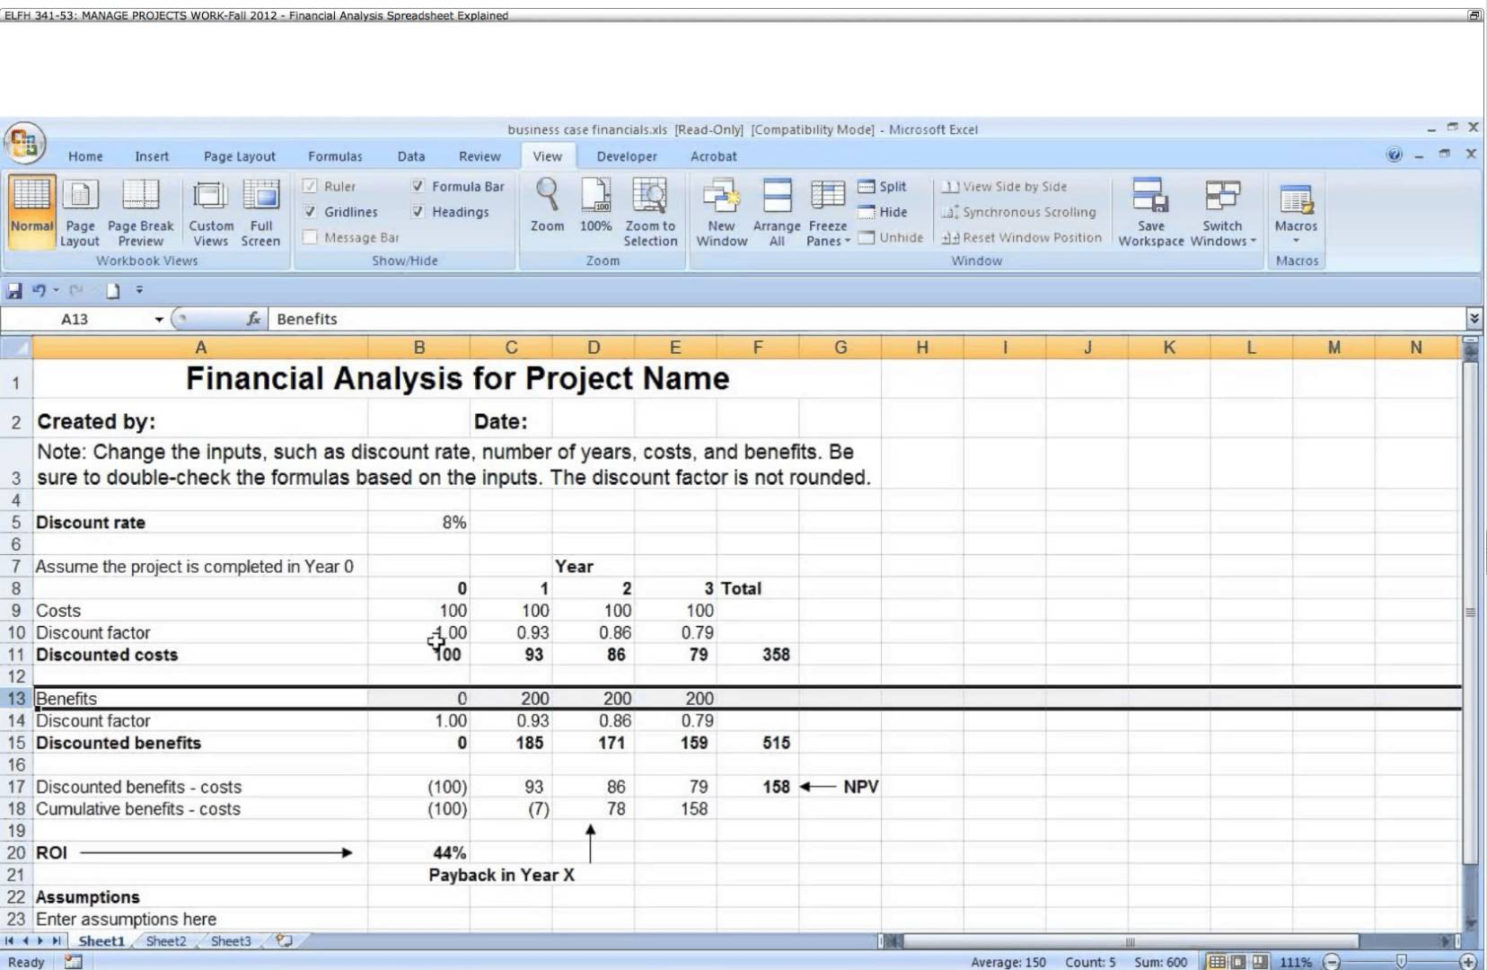1487x970 pixels.
Task: Open the Freeze Panes dropdown
Action: click(827, 212)
